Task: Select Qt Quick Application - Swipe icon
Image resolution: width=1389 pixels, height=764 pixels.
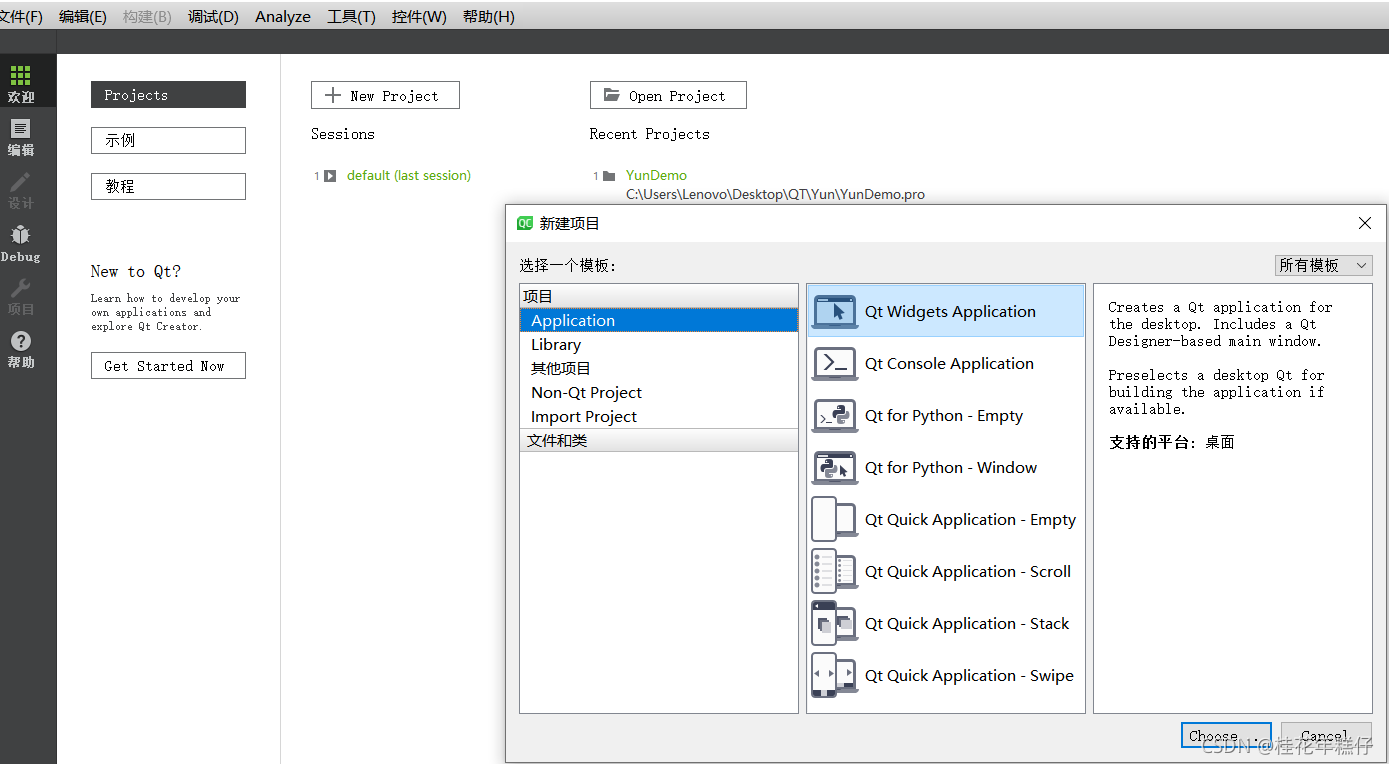Action: tap(834, 676)
